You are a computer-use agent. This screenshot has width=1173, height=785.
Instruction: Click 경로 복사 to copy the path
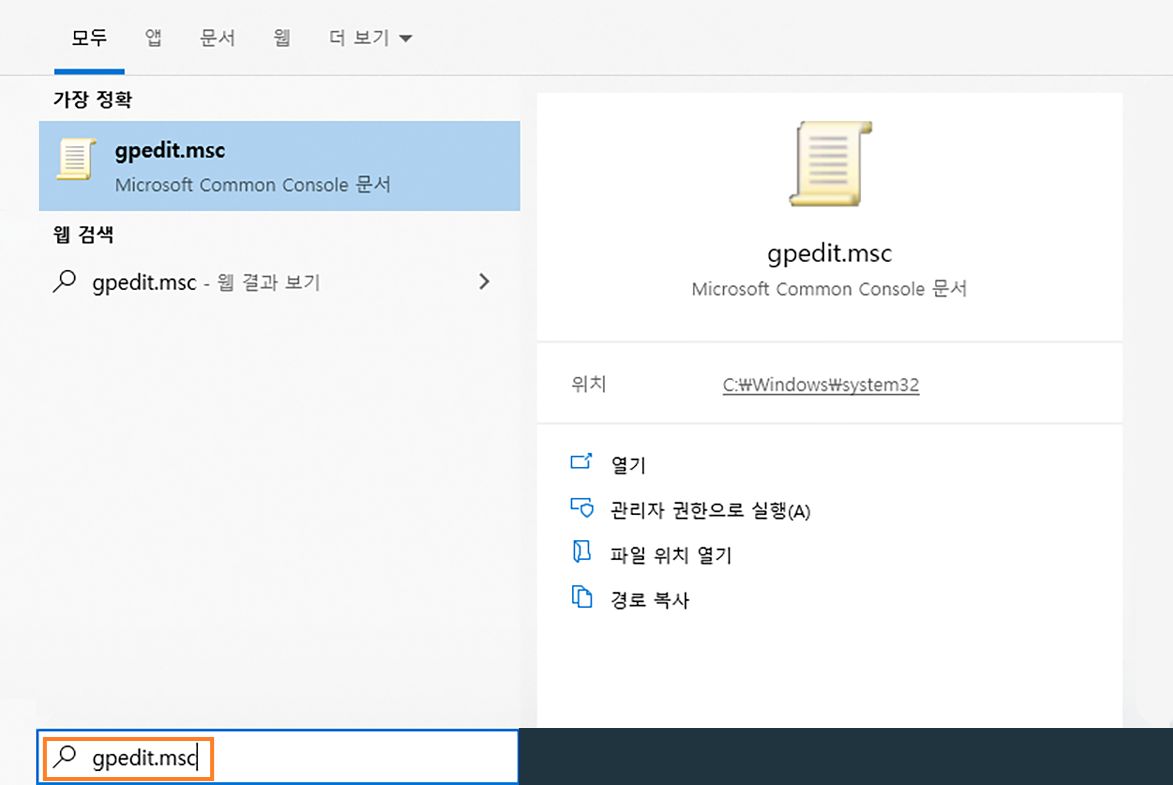pos(649,600)
